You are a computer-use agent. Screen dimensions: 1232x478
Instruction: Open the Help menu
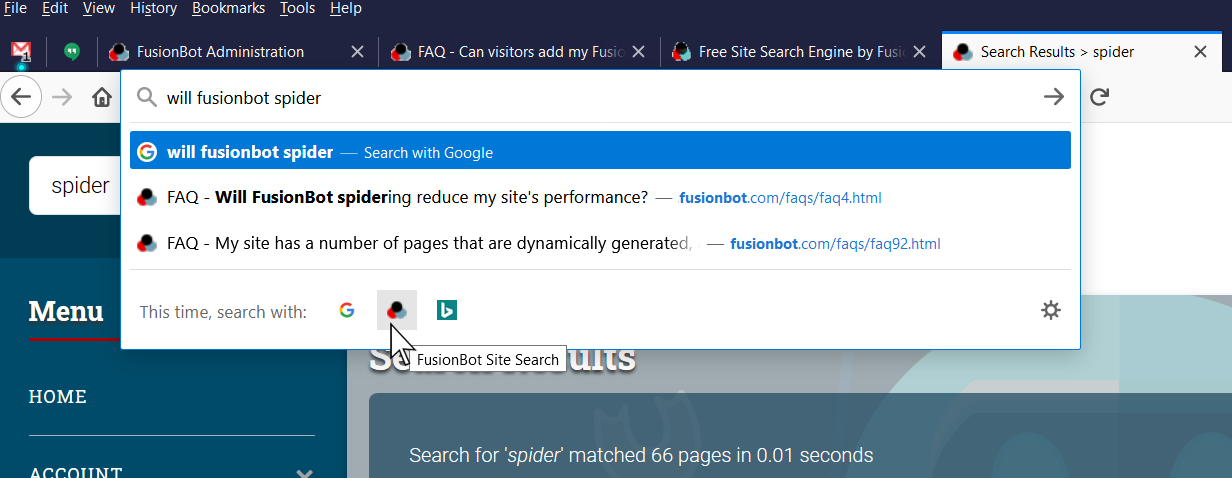[x=346, y=8]
